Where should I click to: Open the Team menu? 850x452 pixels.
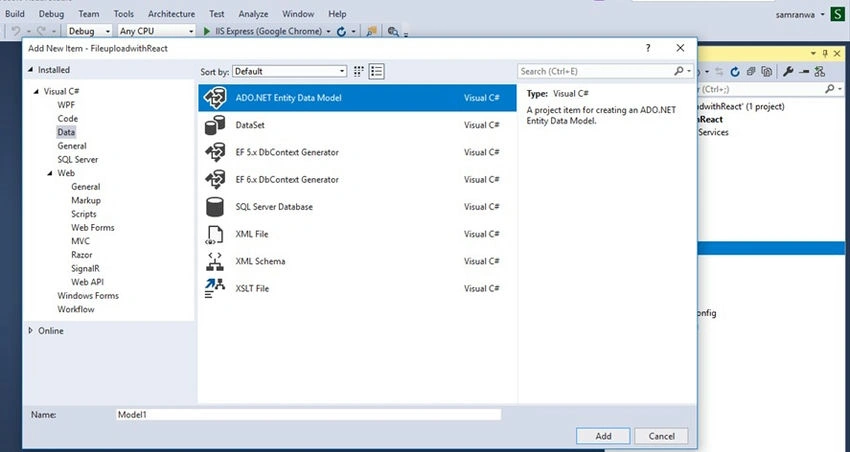tap(88, 14)
